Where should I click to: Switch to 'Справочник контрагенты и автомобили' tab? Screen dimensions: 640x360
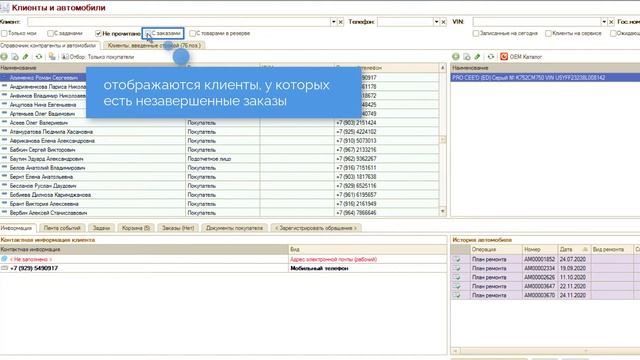click(x=48, y=46)
